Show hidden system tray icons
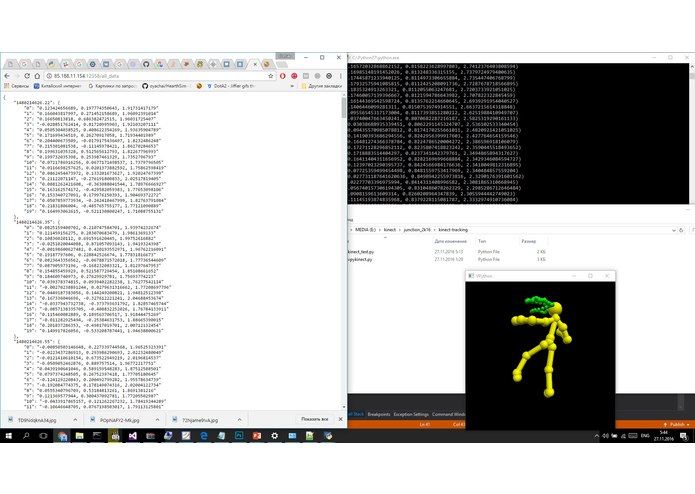Viewport: 695px width, 494px height. pos(596,436)
